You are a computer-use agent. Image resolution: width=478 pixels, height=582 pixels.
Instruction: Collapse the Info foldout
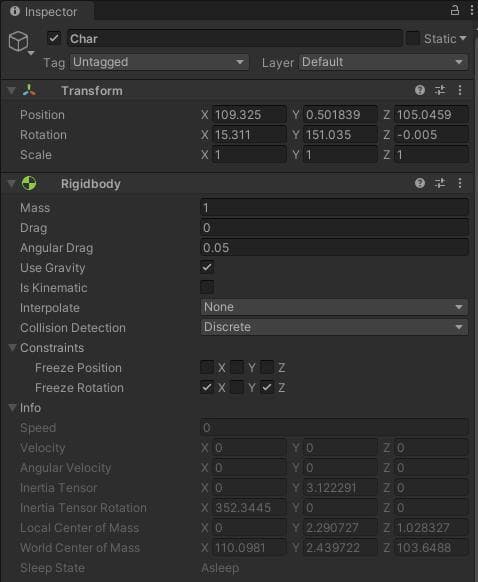point(13,408)
